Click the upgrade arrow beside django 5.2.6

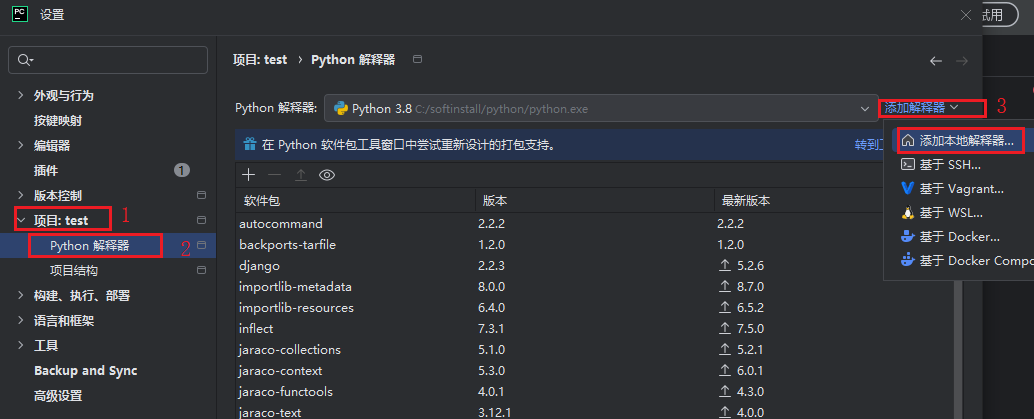click(725, 266)
